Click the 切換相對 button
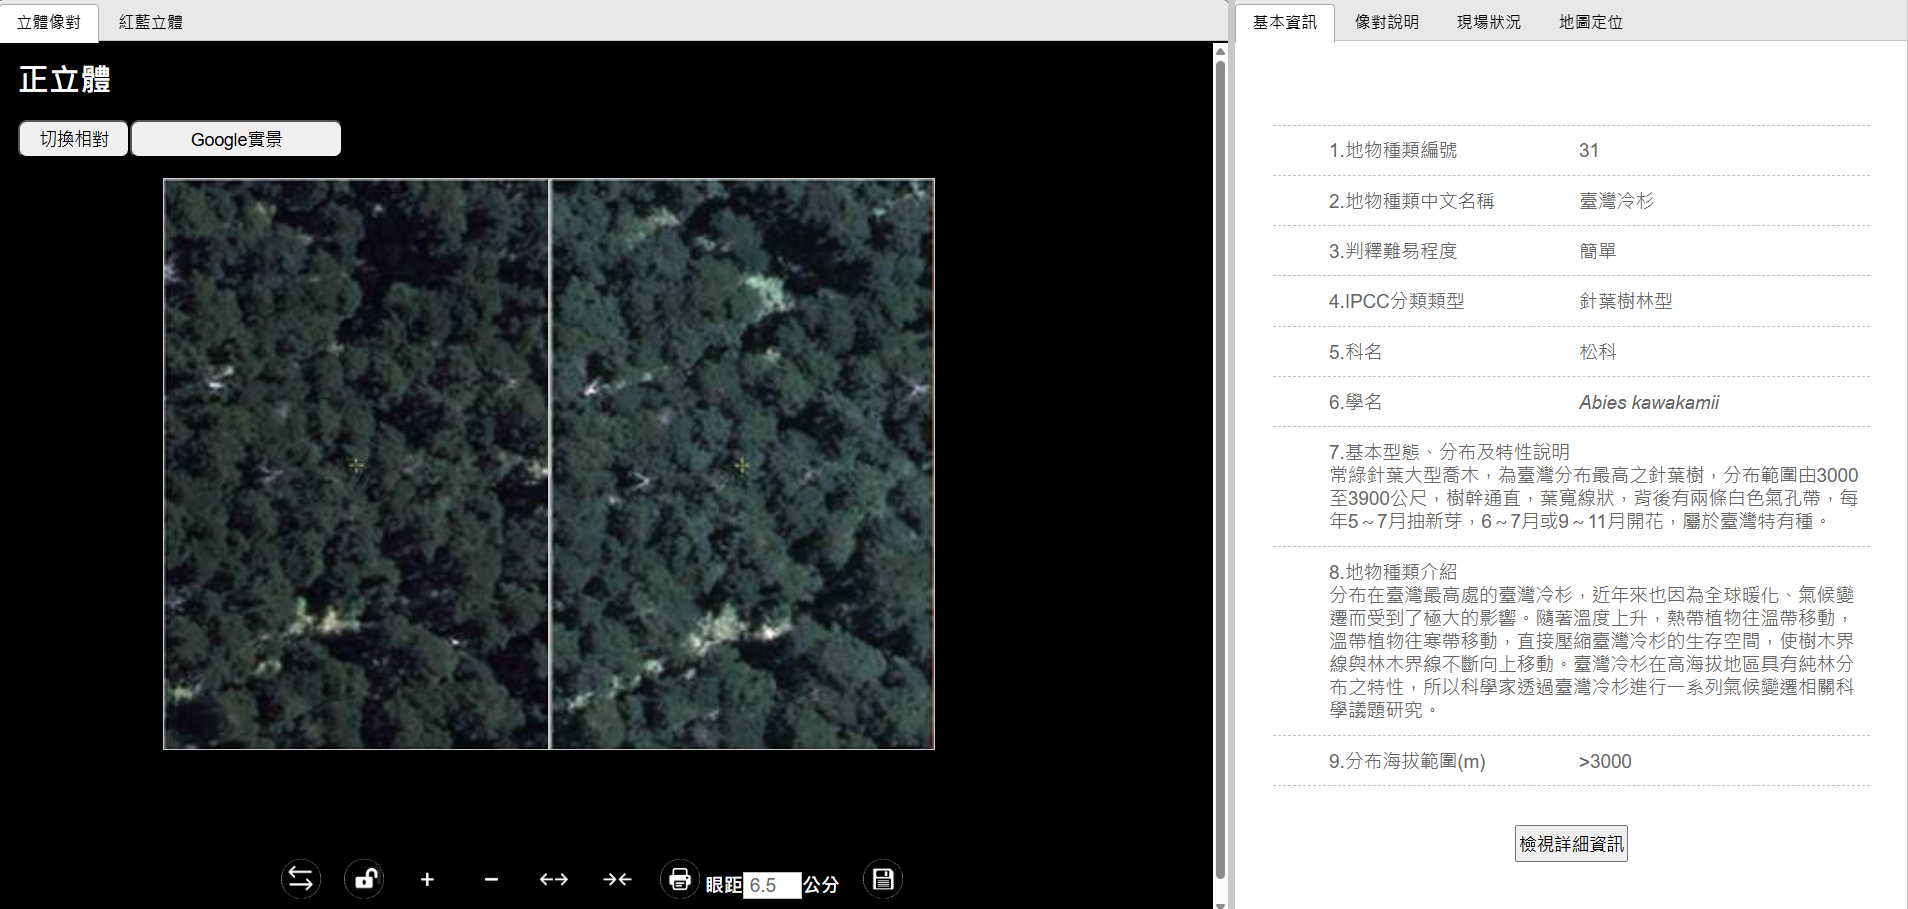The height and width of the screenshot is (909, 1908). [72, 138]
